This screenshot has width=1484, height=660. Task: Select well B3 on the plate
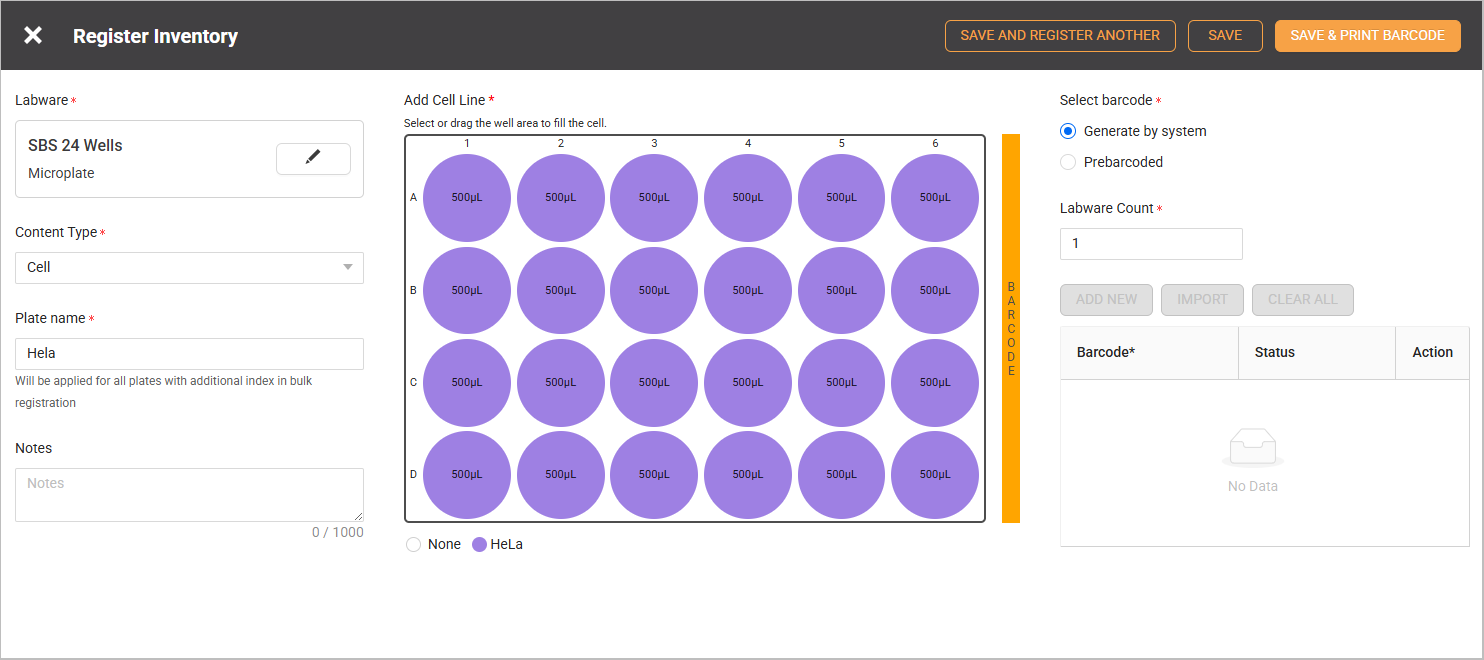click(x=654, y=290)
